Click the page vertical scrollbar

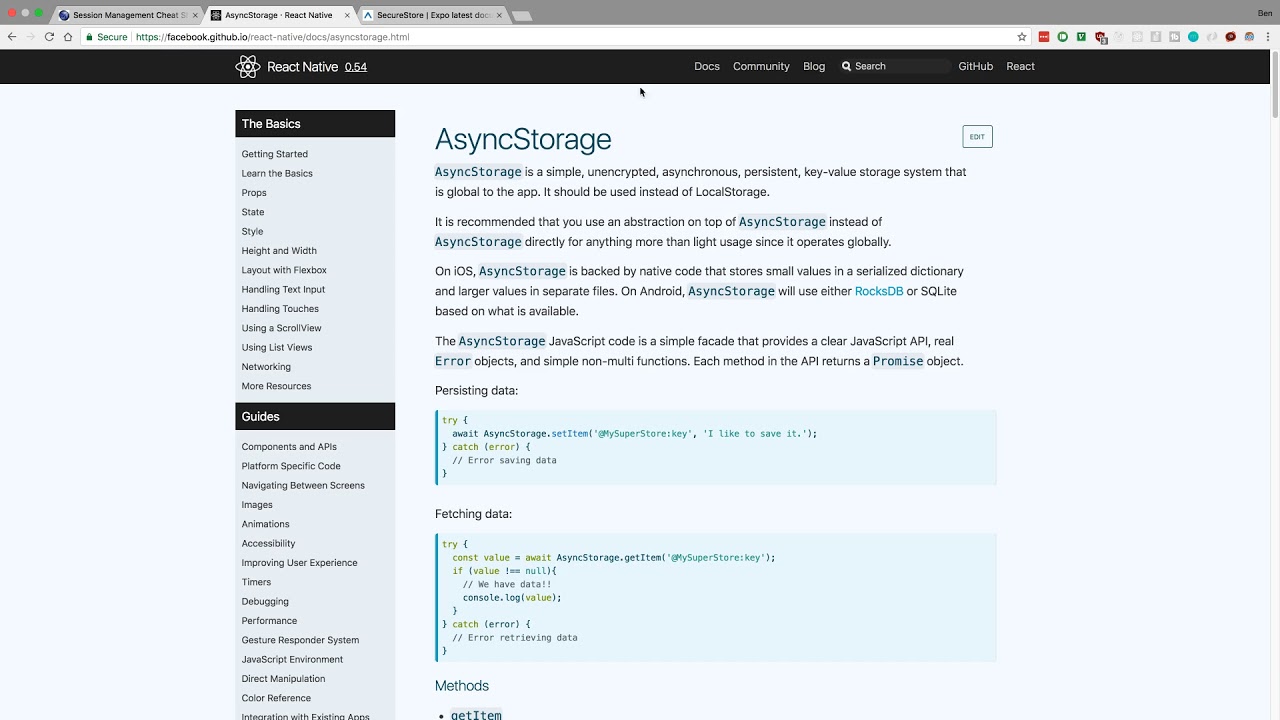tap(1275, 85)
